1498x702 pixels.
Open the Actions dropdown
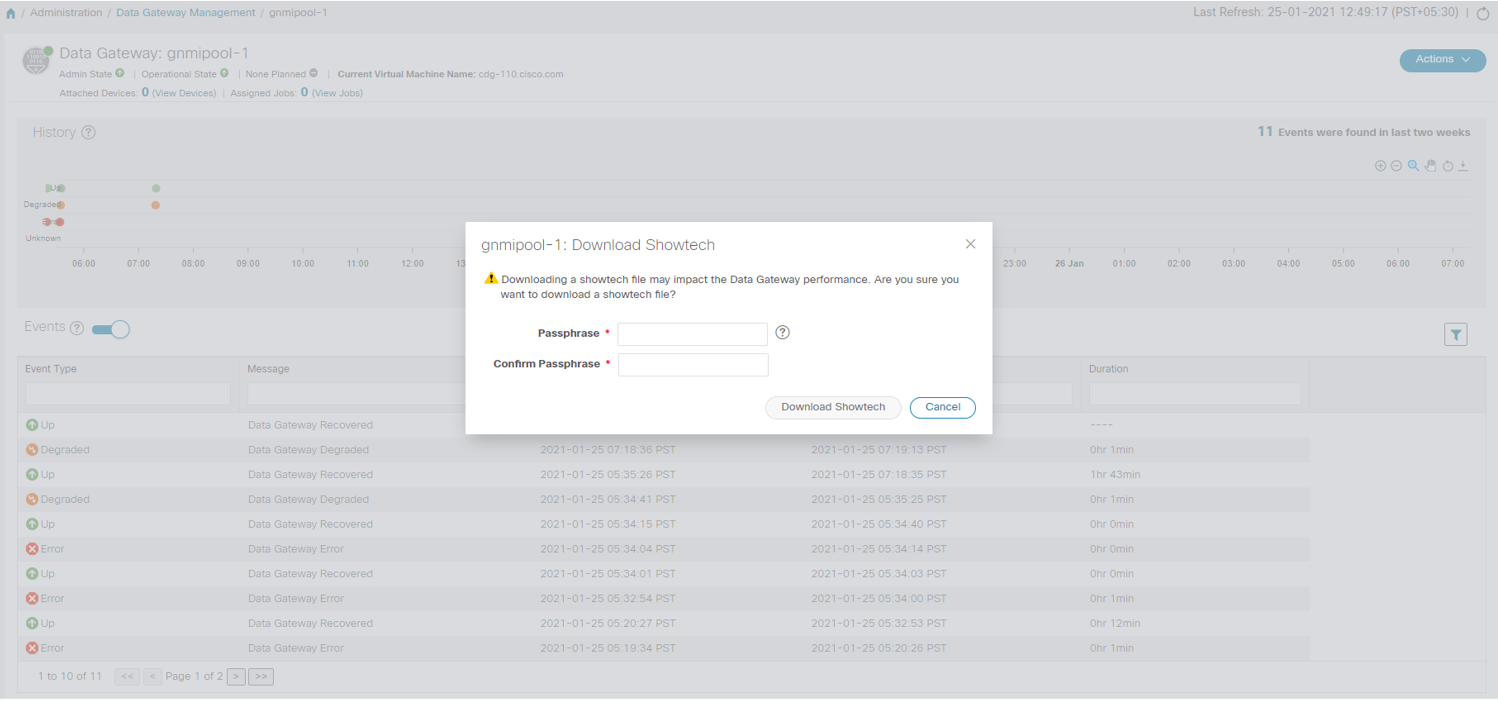point(1442,60)
